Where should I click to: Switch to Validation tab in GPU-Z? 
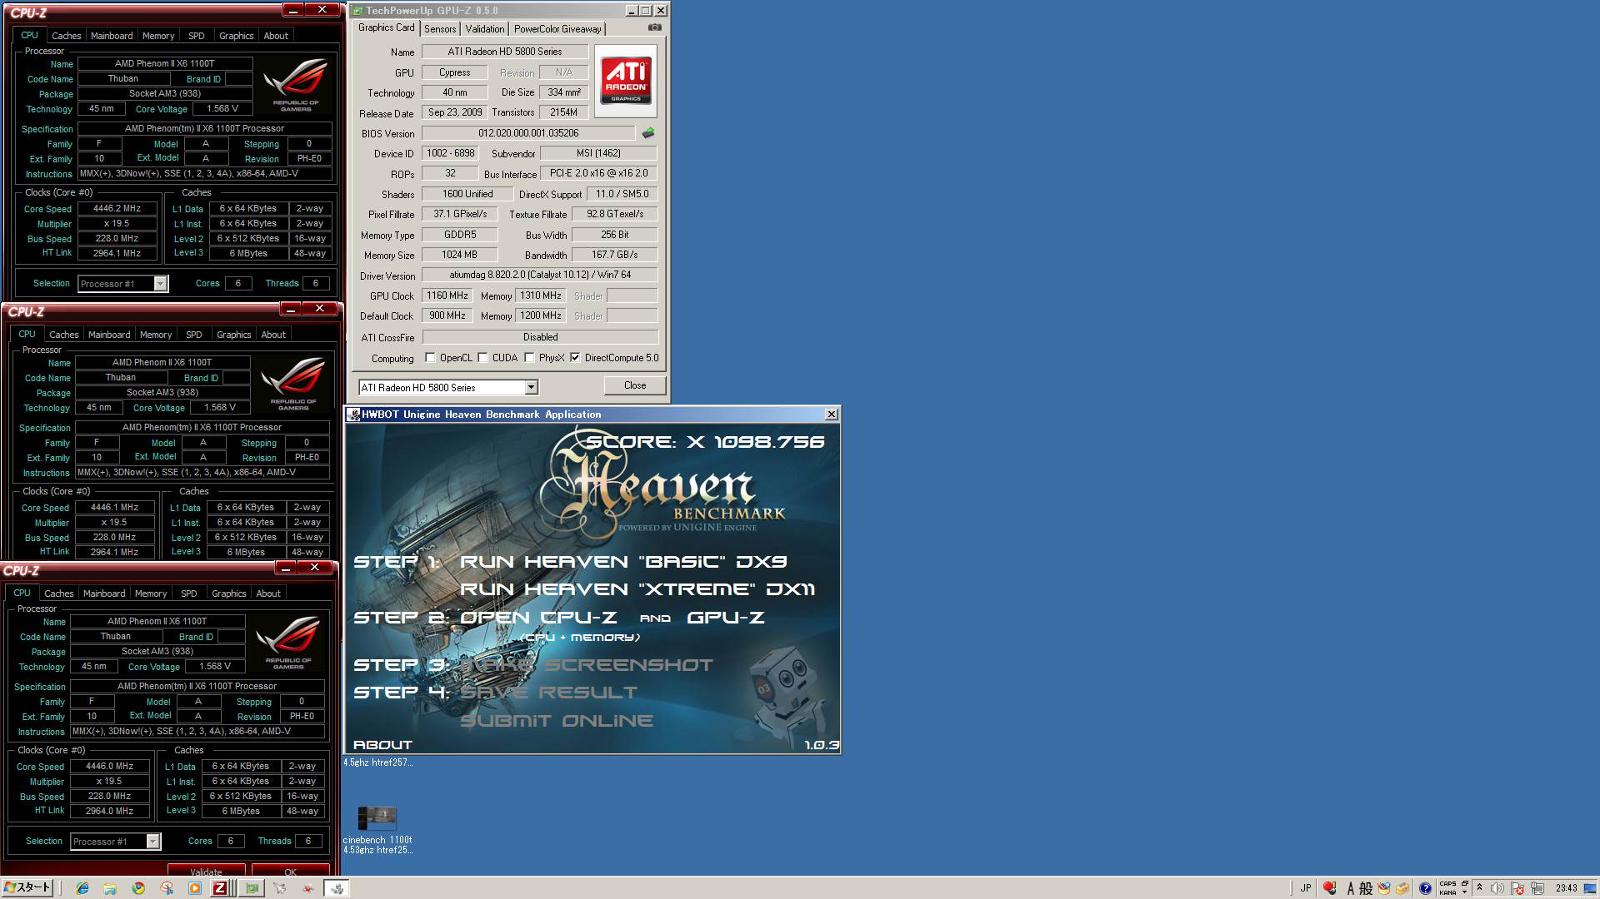pyautogui.click(x=485, y=29)
